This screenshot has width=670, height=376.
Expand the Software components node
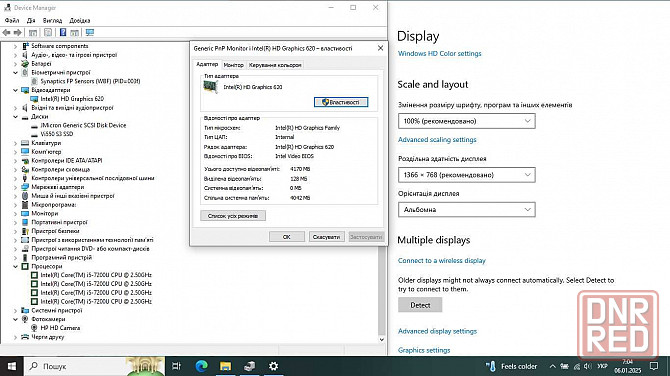[15, 46]
